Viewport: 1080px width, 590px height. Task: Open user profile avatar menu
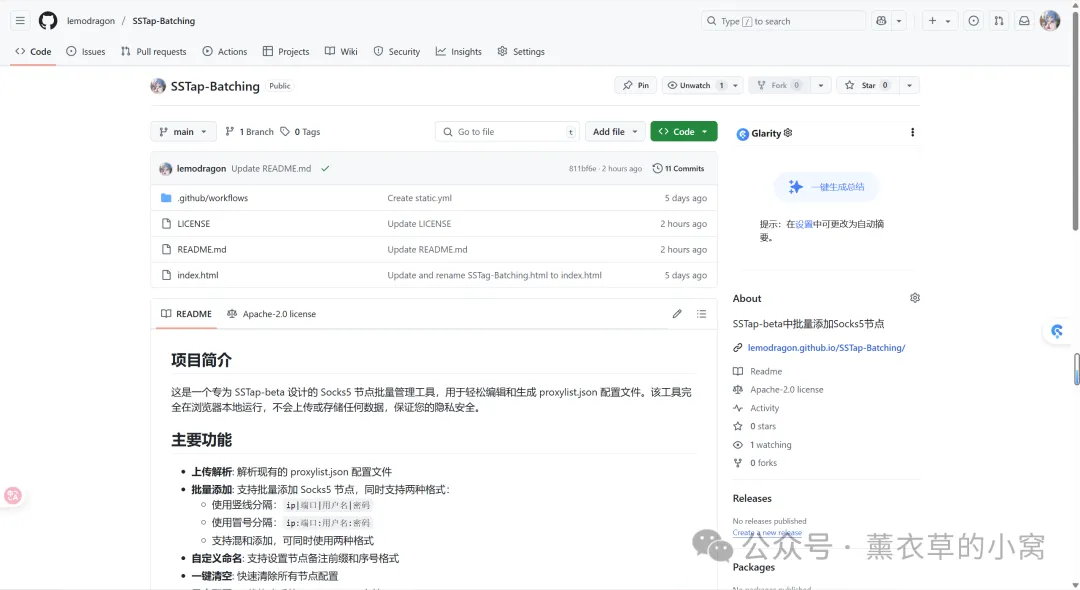tap(1050, 21)
